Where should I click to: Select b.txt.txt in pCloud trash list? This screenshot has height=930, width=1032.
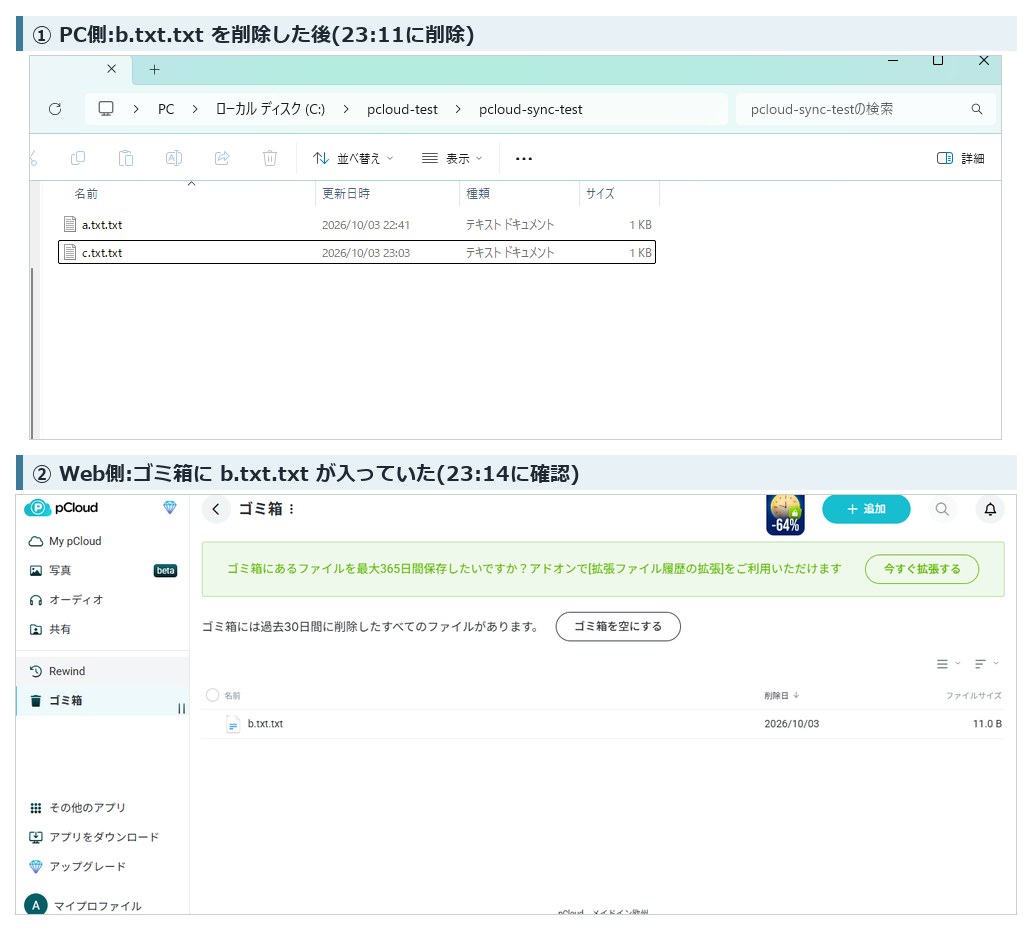[603, 723]
